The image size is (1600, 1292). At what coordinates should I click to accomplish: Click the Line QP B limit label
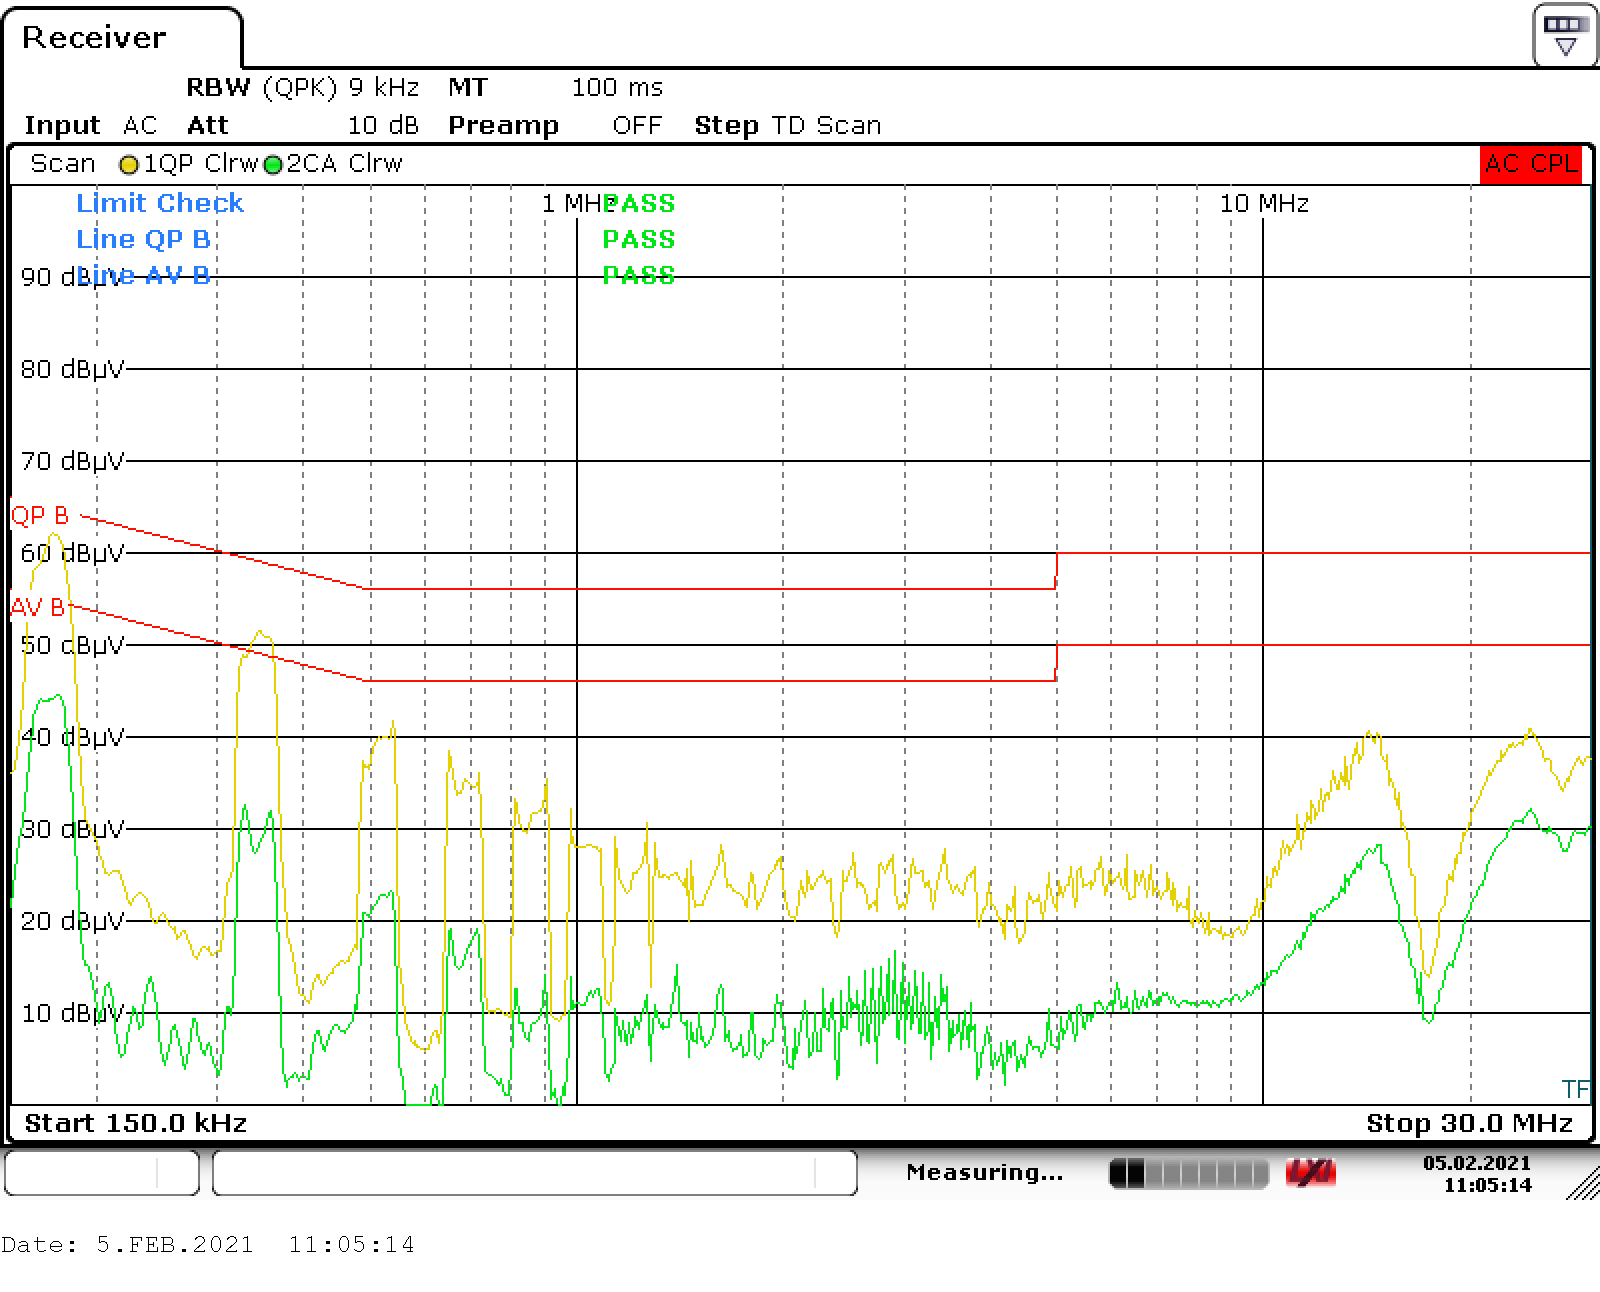pos(143,239)
